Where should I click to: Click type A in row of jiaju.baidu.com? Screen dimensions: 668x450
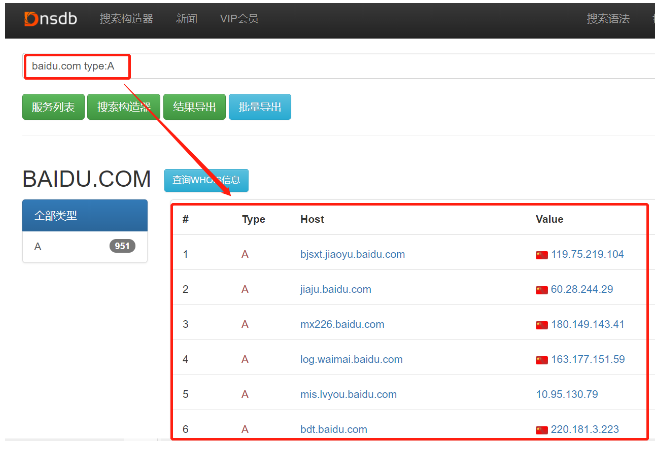click(245, 289)
